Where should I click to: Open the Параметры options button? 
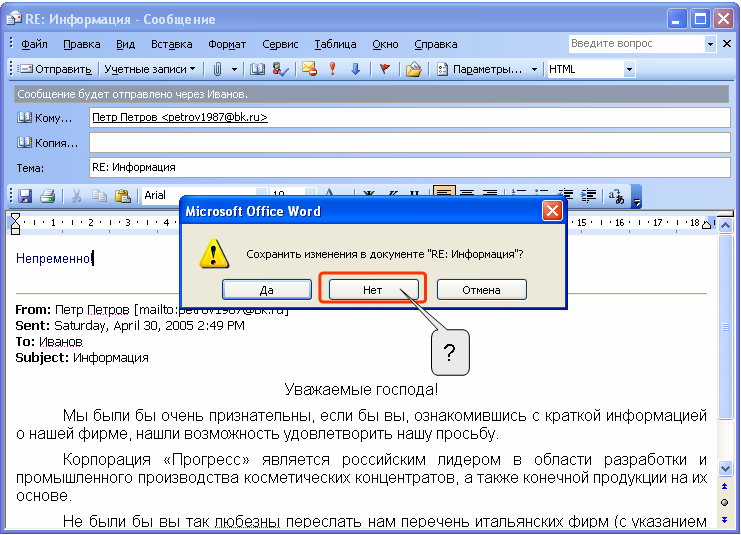click(x=480, y=69)
